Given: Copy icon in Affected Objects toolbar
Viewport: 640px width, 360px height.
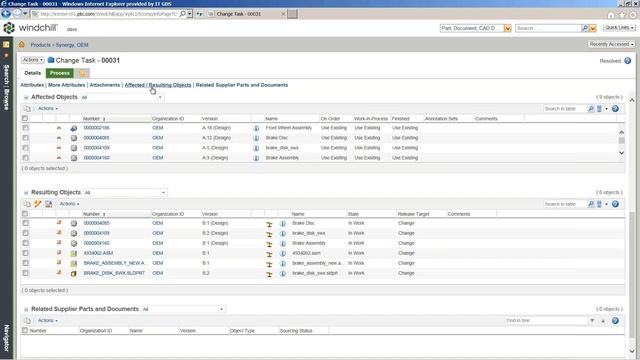Looking at the screenshot, I should (x=27, y=109).
